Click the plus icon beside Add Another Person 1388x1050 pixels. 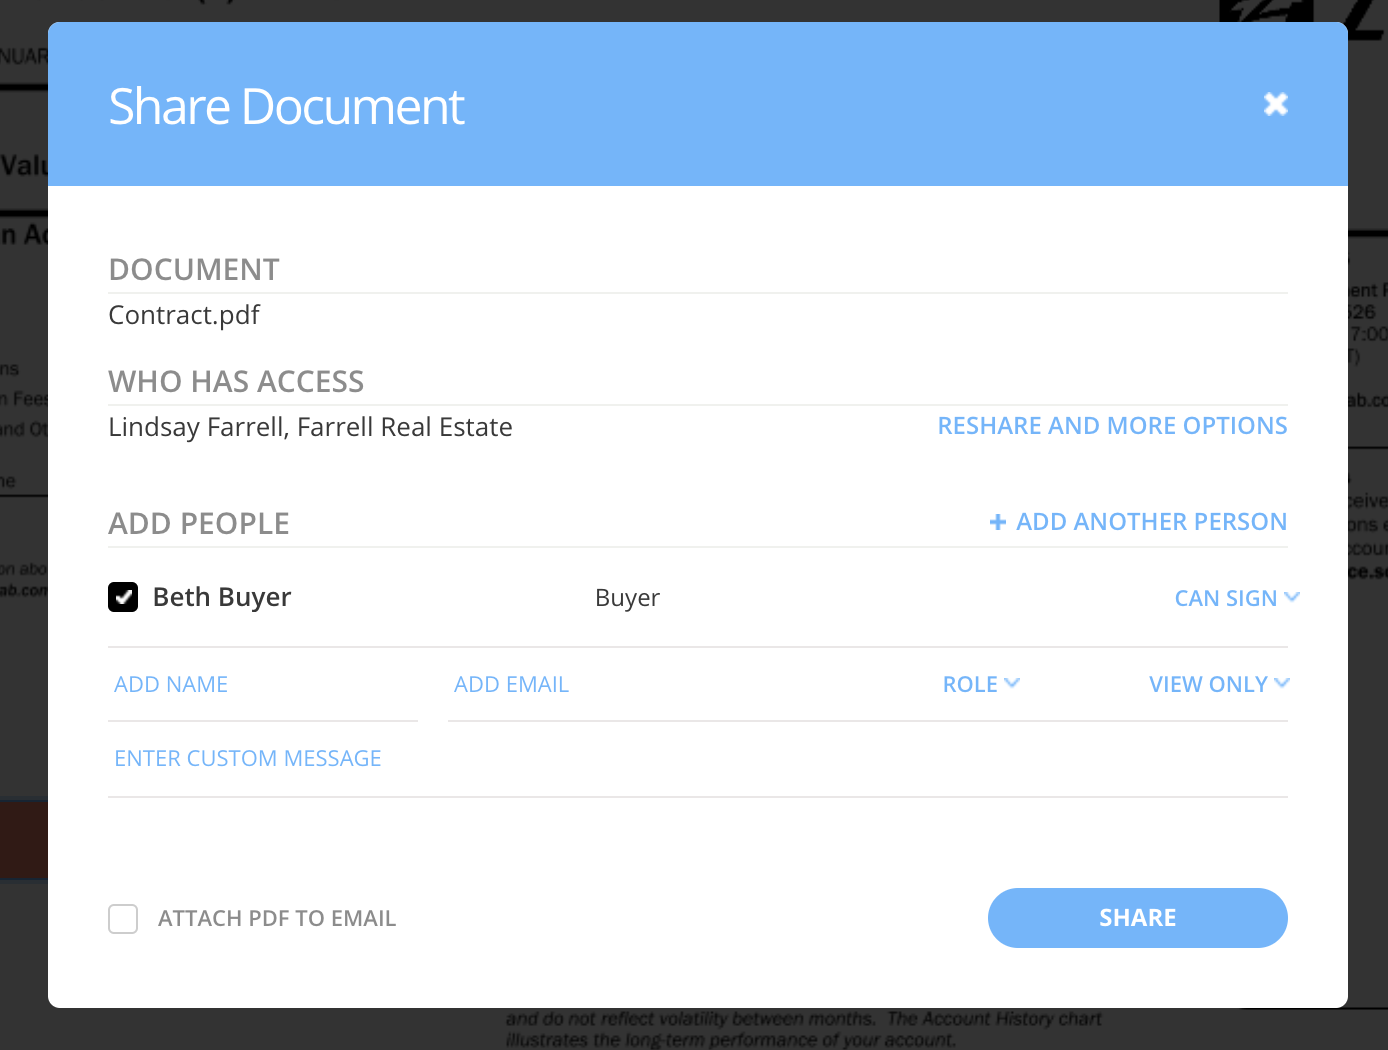click(x=997, y=522)
